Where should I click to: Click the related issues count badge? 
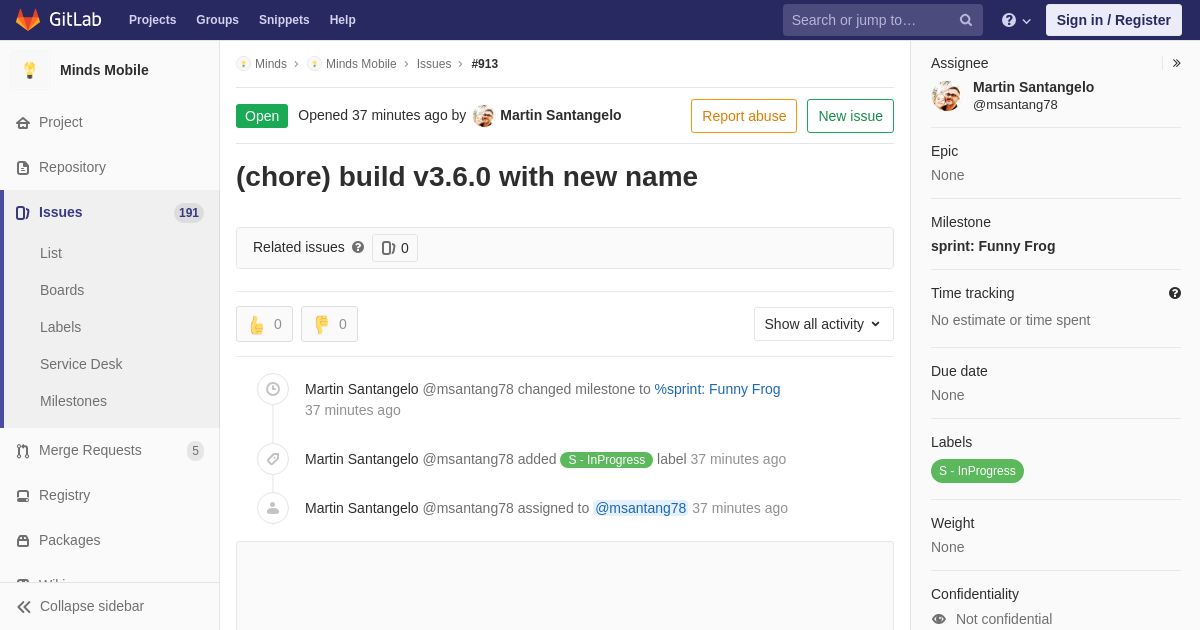[x=395, y=248]
